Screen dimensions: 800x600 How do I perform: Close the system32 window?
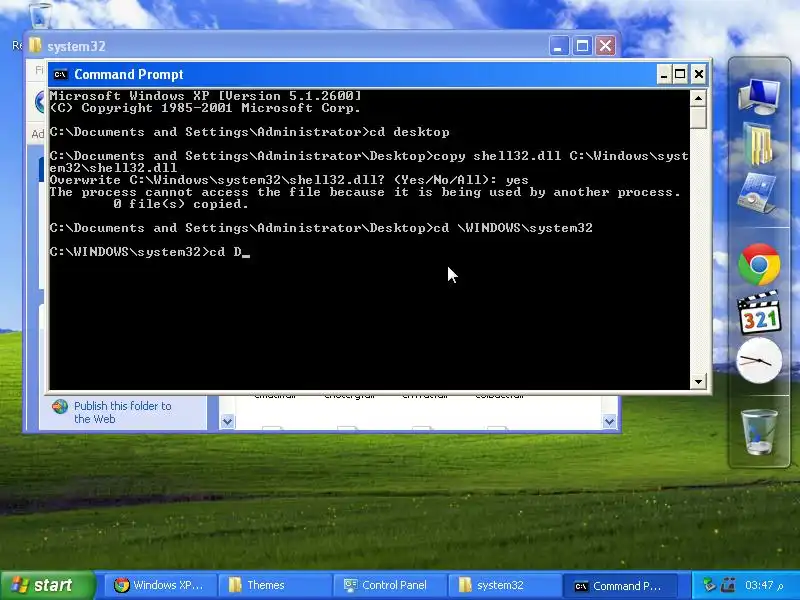coord(606,46)
